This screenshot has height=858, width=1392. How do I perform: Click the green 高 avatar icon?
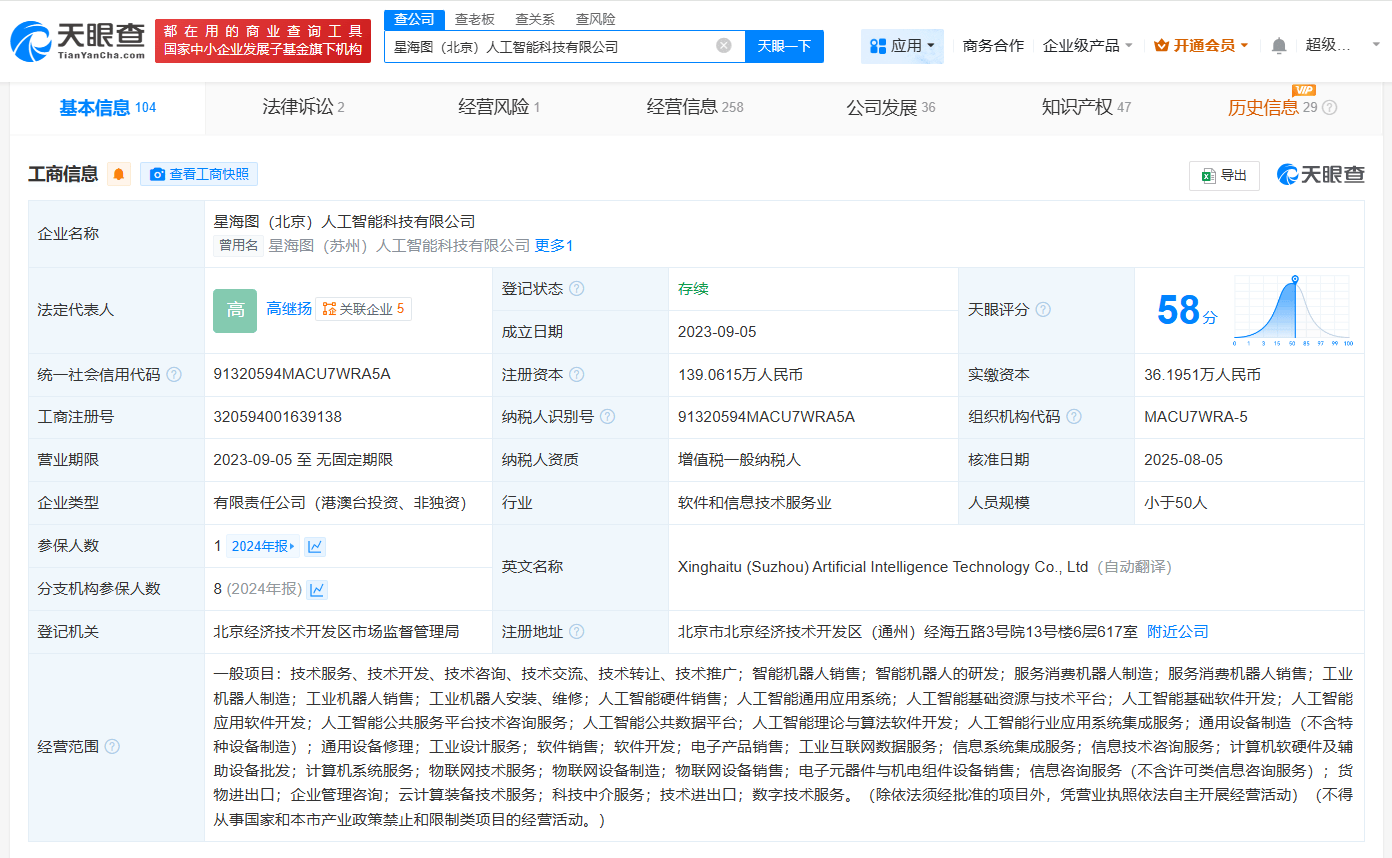tap(235, 310)
